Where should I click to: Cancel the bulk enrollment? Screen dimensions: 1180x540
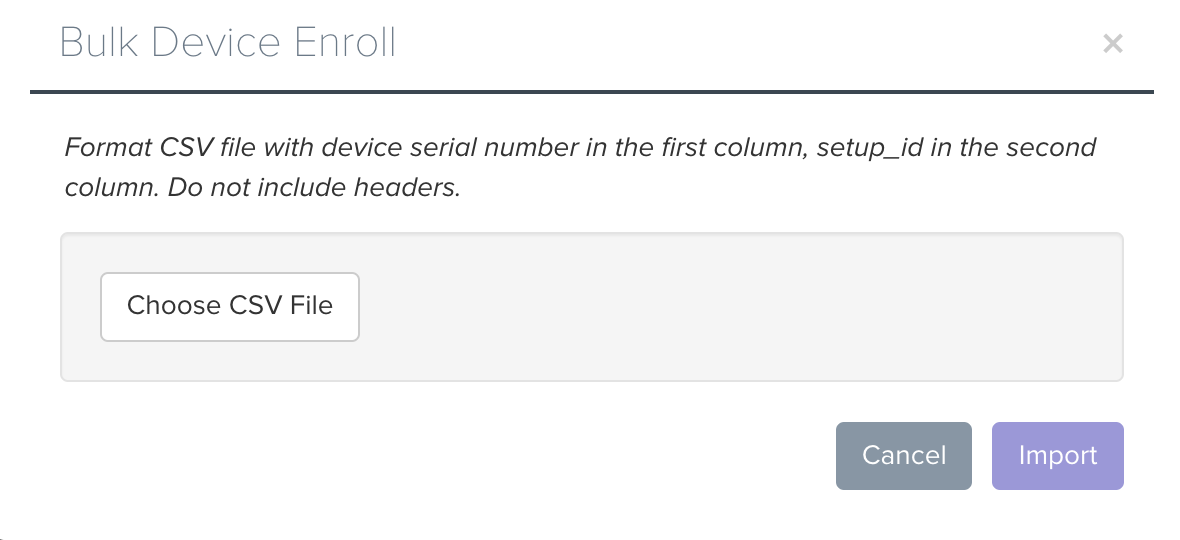(x=904, y=456)
